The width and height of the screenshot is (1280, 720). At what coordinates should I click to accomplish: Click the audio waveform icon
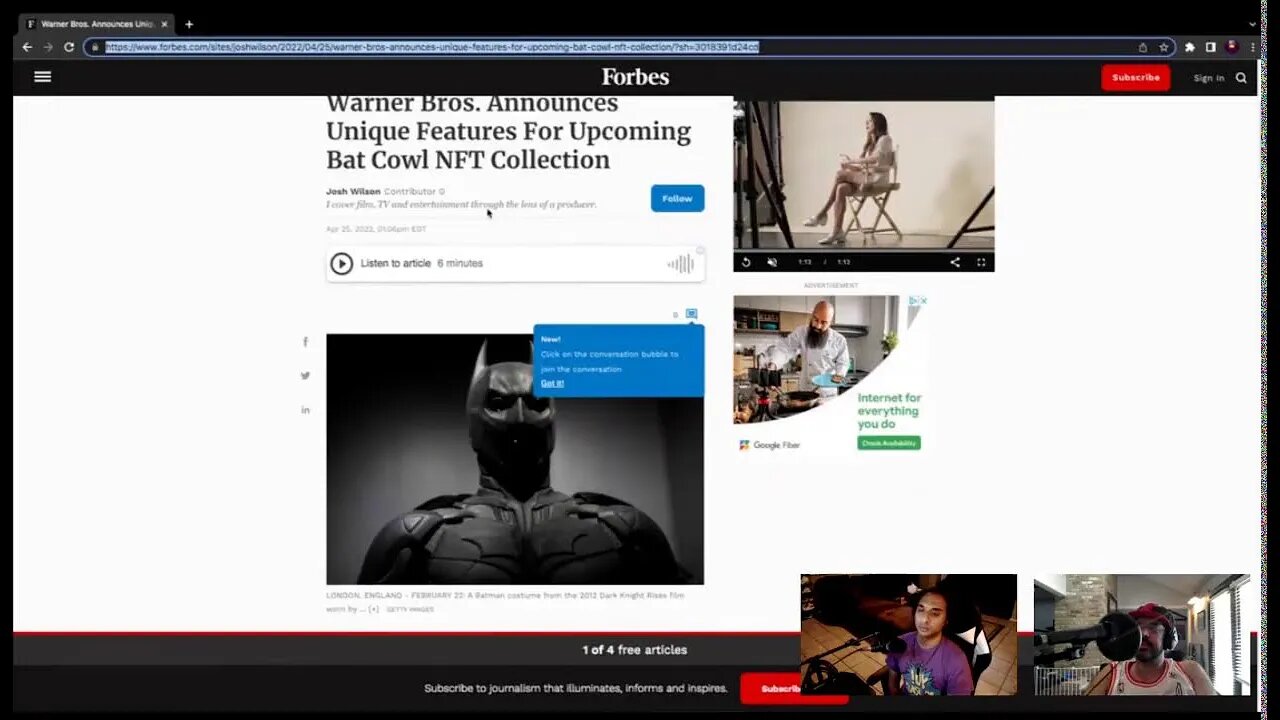pyautogui.click(x=680, y=264)
